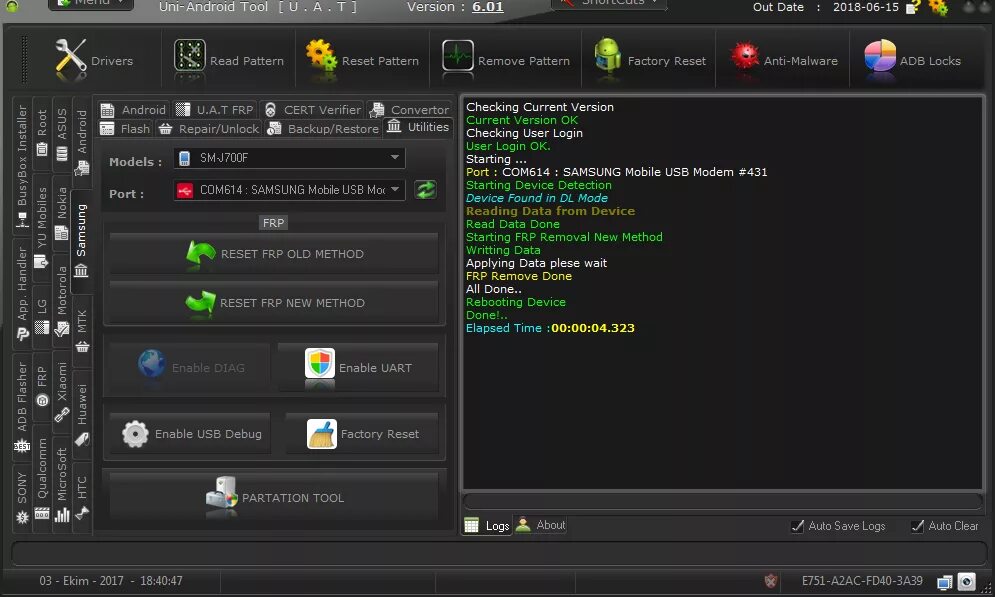
Task: Click the 'Elapsed Time' log line
Action: tap(550, 328)
